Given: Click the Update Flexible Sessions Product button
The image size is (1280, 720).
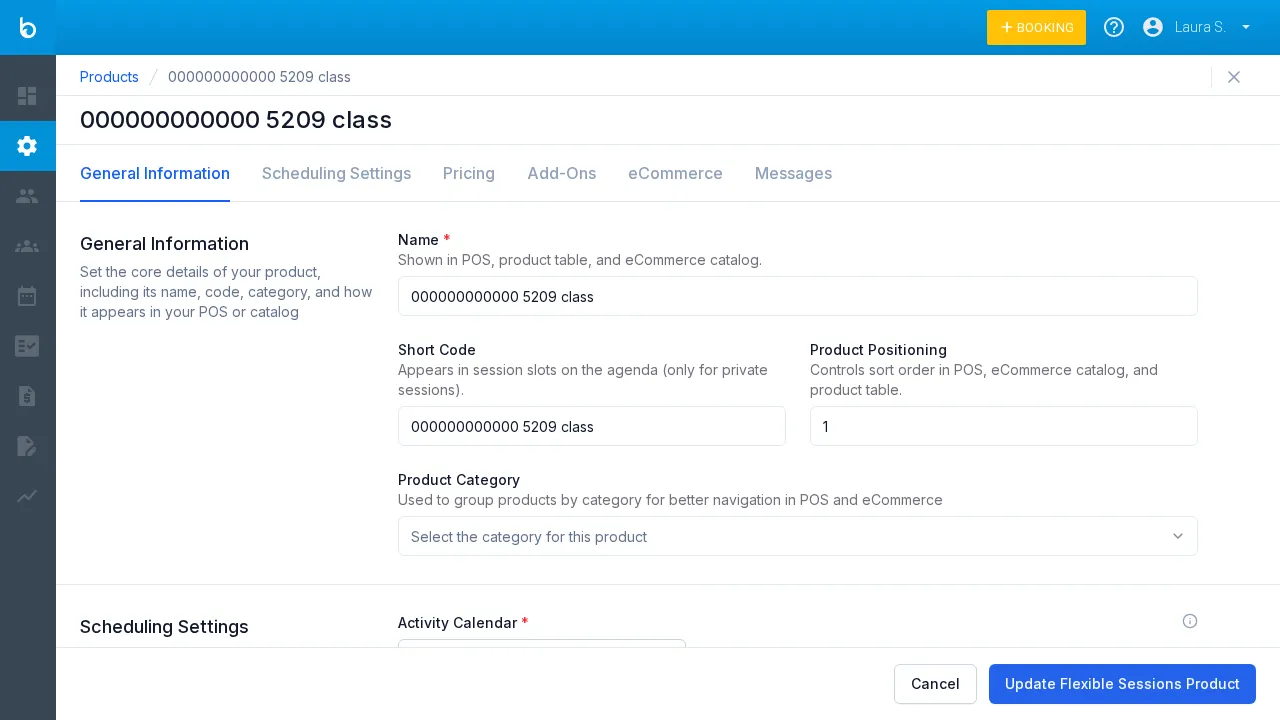Looking at the screenshot, I should coord(1122,684).
